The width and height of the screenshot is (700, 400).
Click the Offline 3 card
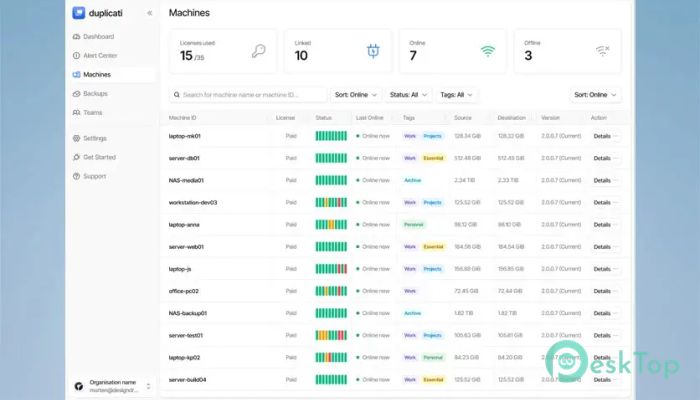pyautogui.click(x=567, y=51)
